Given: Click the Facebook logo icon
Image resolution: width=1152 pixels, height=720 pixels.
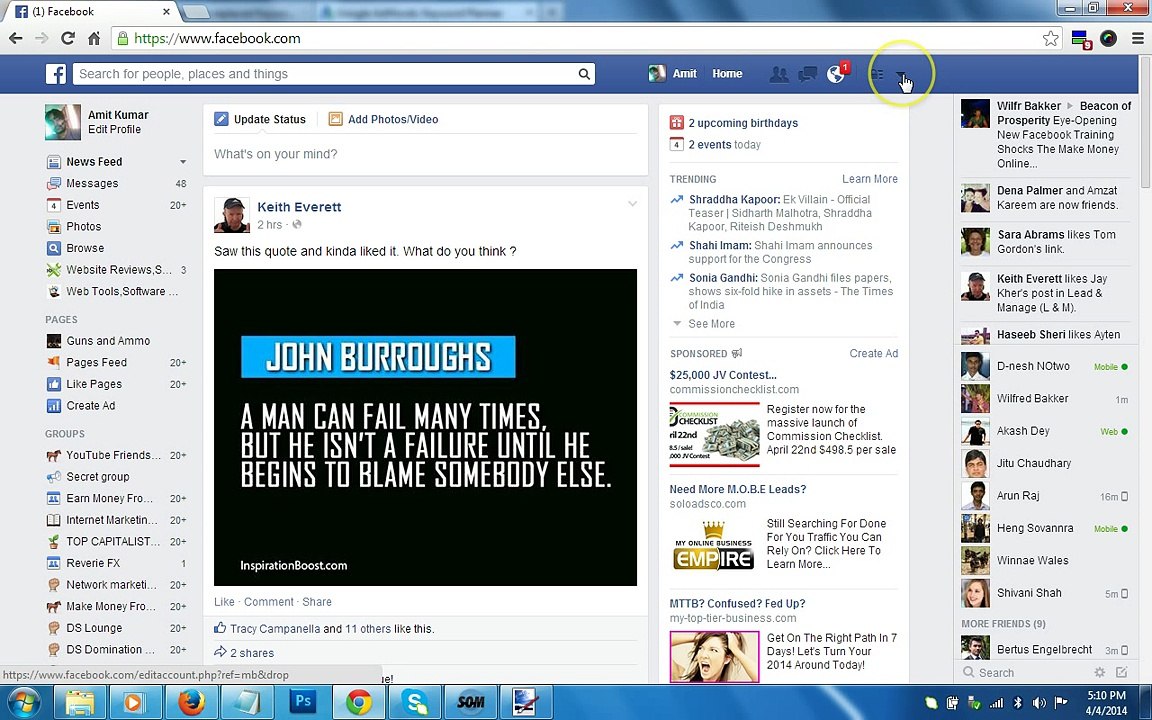Looking at the screenshot, I should coord(56,73).
